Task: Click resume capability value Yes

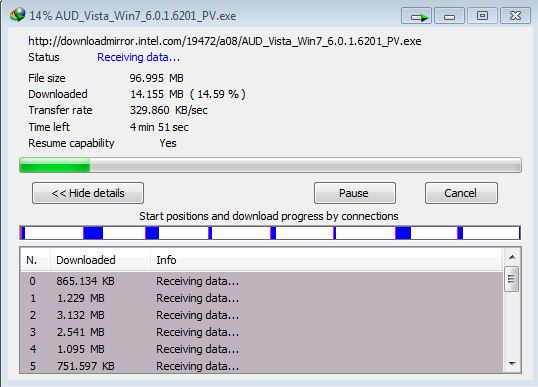Action: tap(168, 143)
